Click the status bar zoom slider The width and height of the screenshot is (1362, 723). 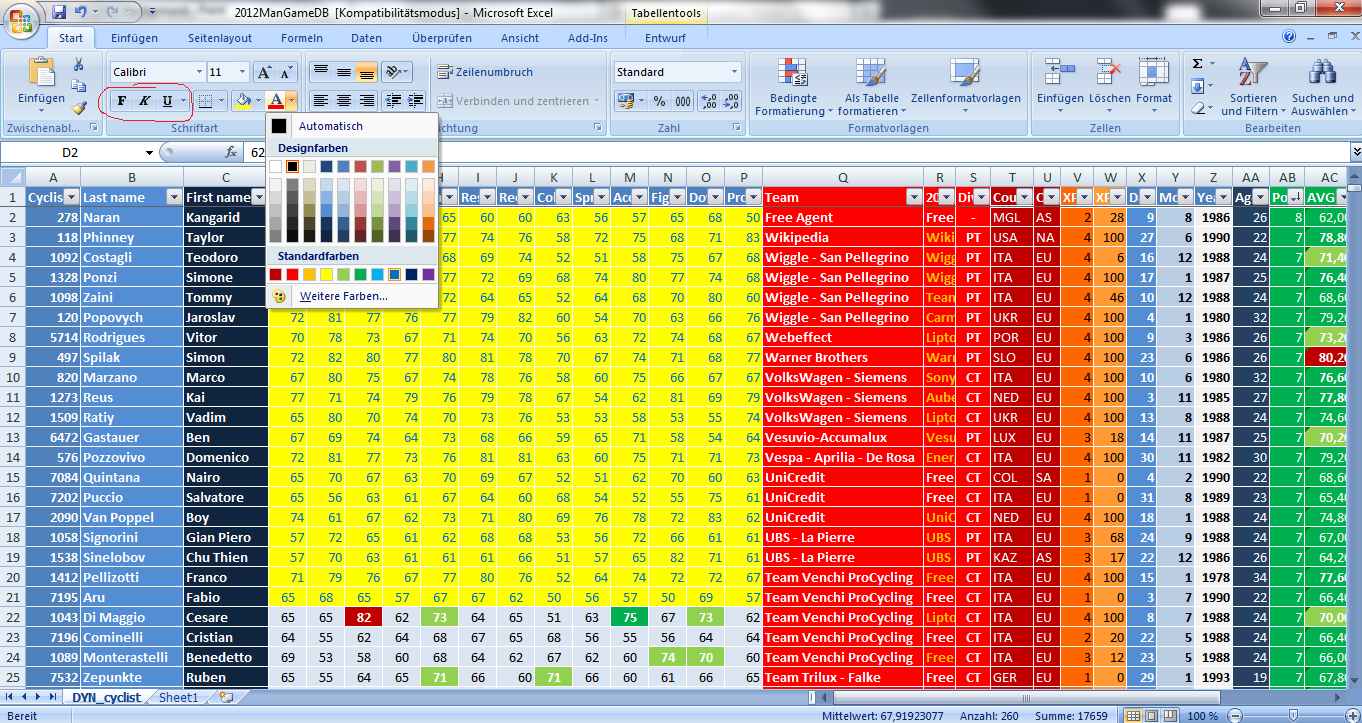coord(1293,715)
